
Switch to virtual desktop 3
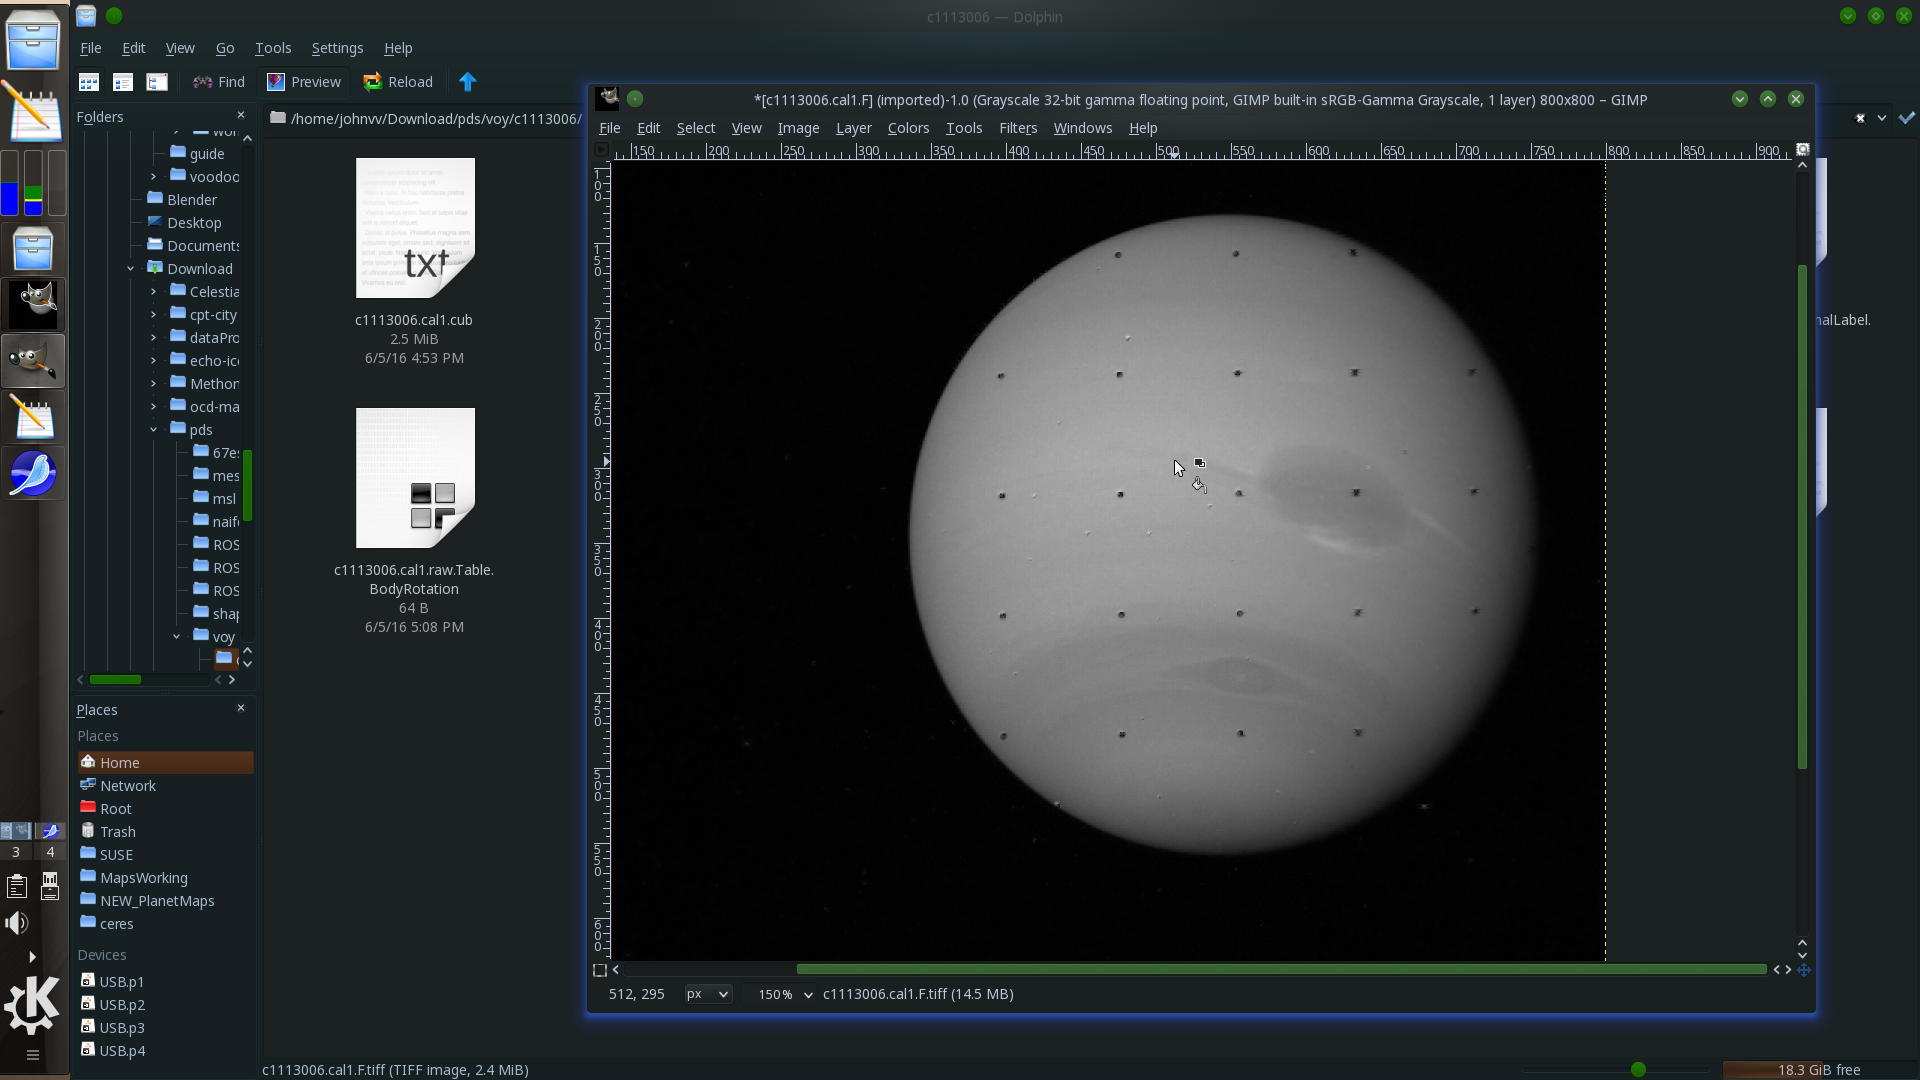pyautogui.click(x=16, y=852)
